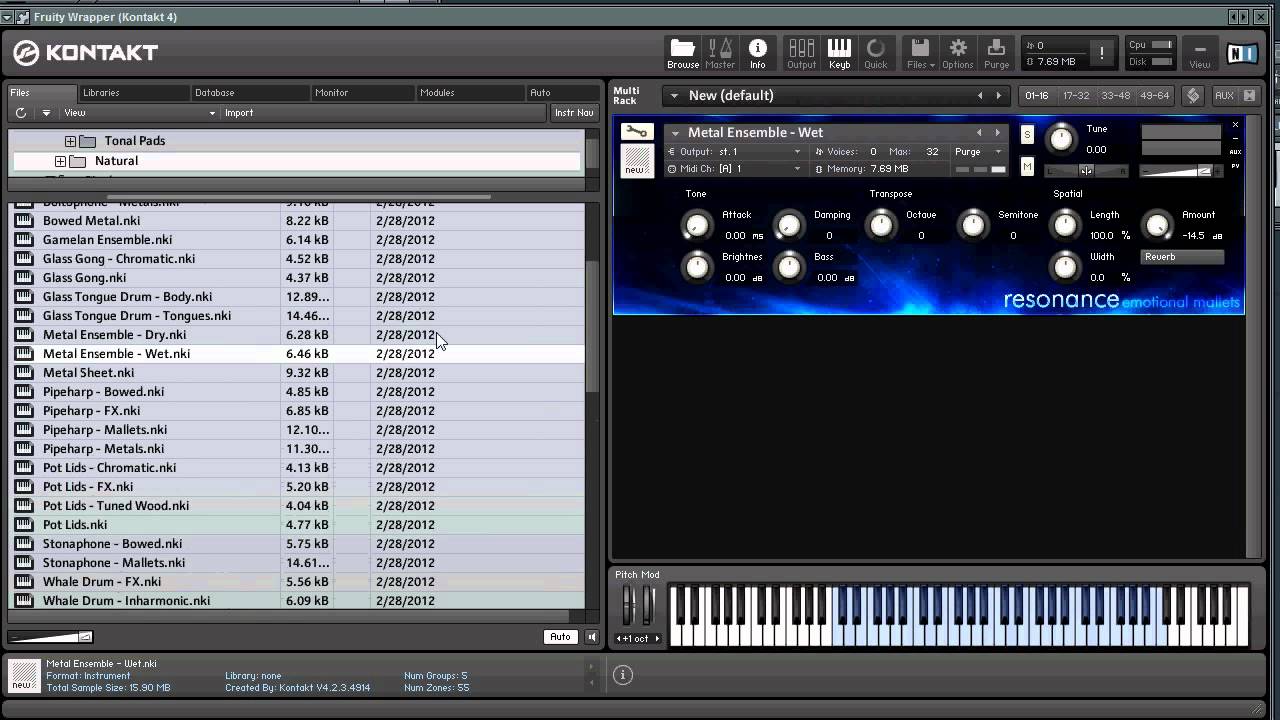Open the View dropdown in browser
The width and height of the screenshot is (1280, 720).
(x=140, y=113)
